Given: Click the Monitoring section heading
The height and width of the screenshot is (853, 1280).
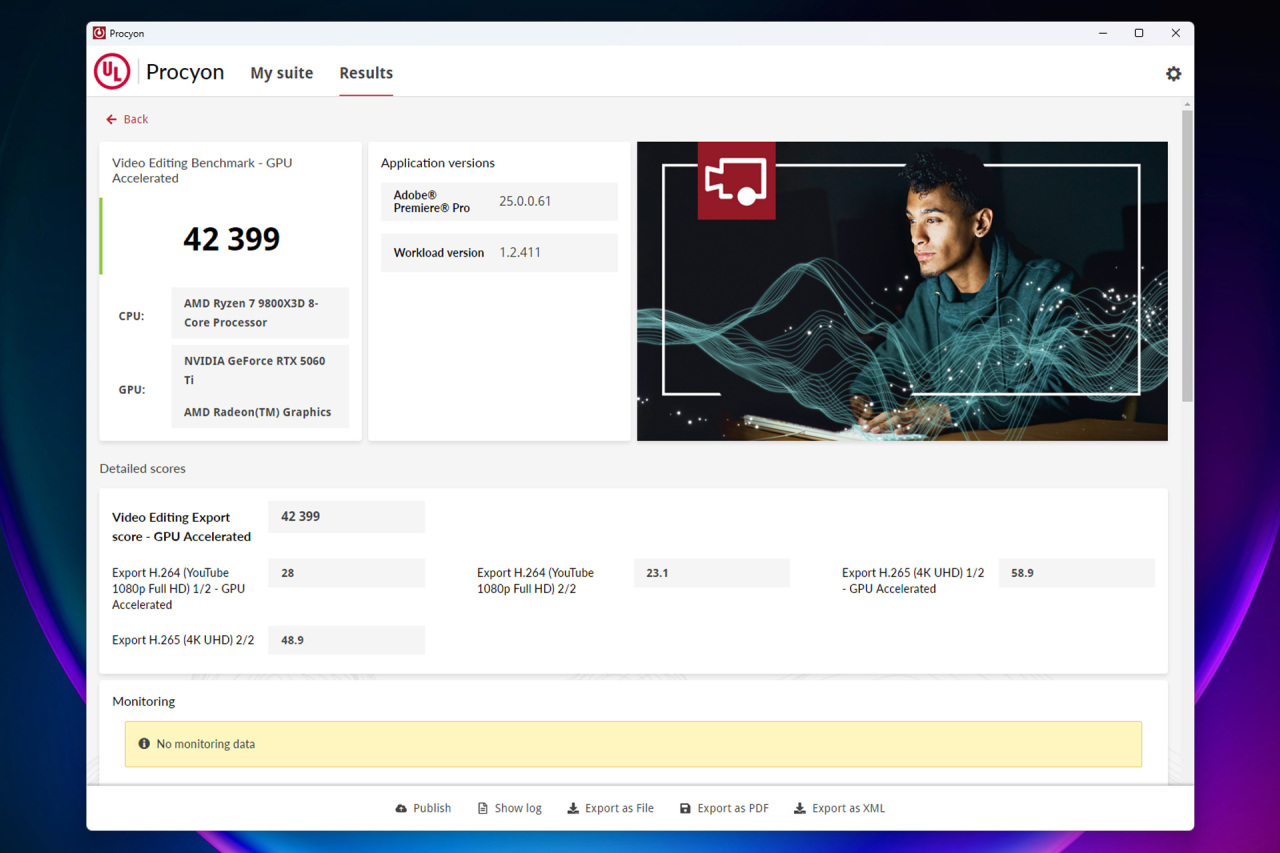Looking at the screenshot, I should (x=143, y=701).
